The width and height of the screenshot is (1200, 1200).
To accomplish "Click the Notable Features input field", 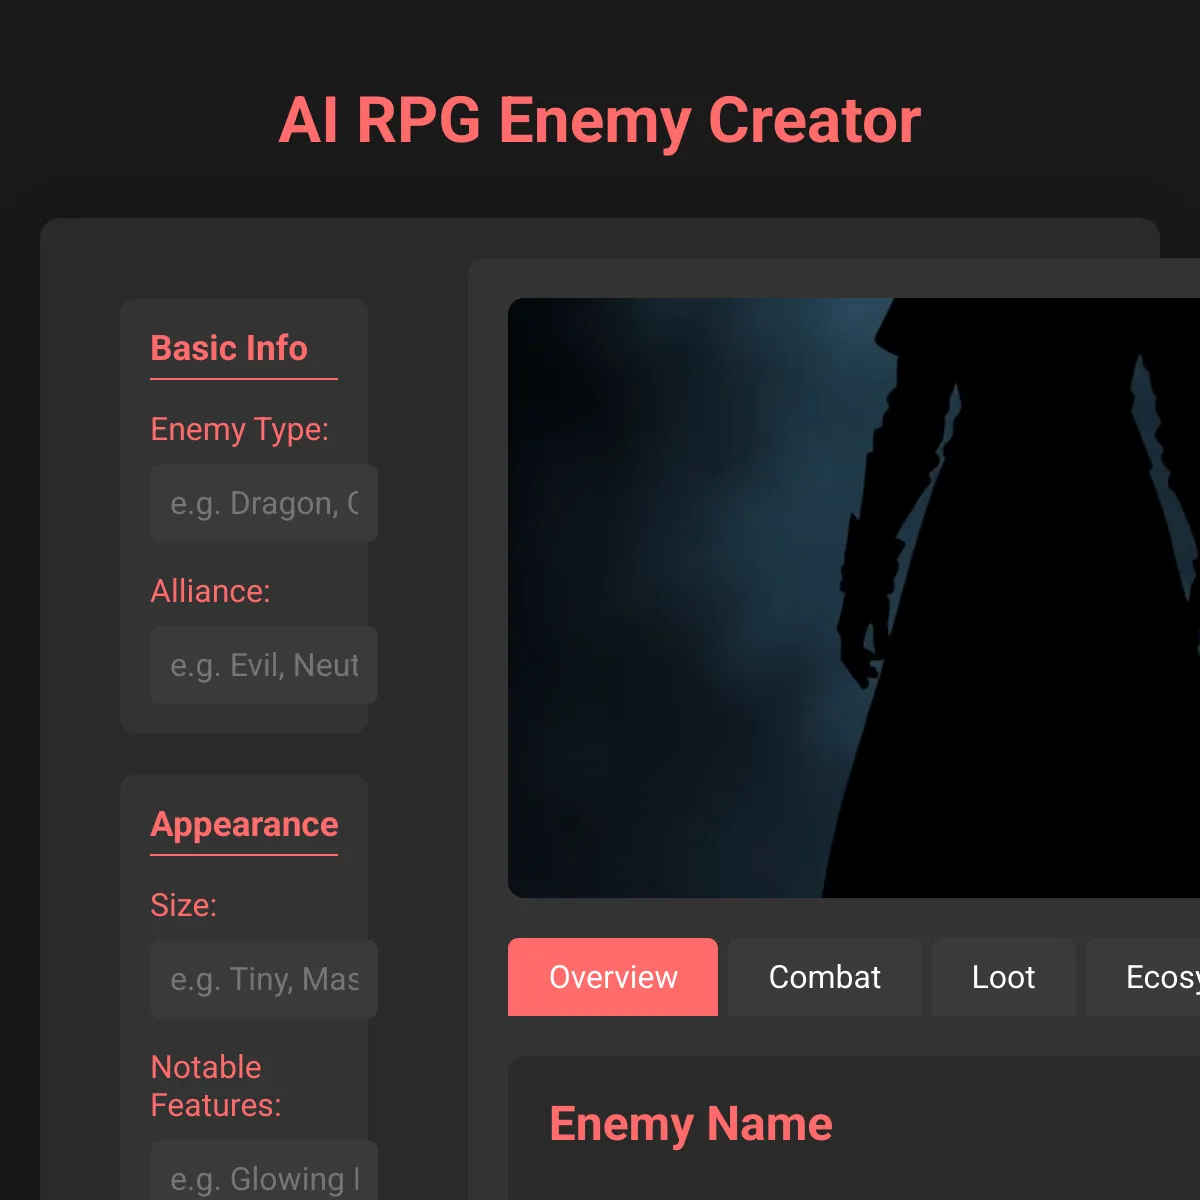I will pos(264,1171).
